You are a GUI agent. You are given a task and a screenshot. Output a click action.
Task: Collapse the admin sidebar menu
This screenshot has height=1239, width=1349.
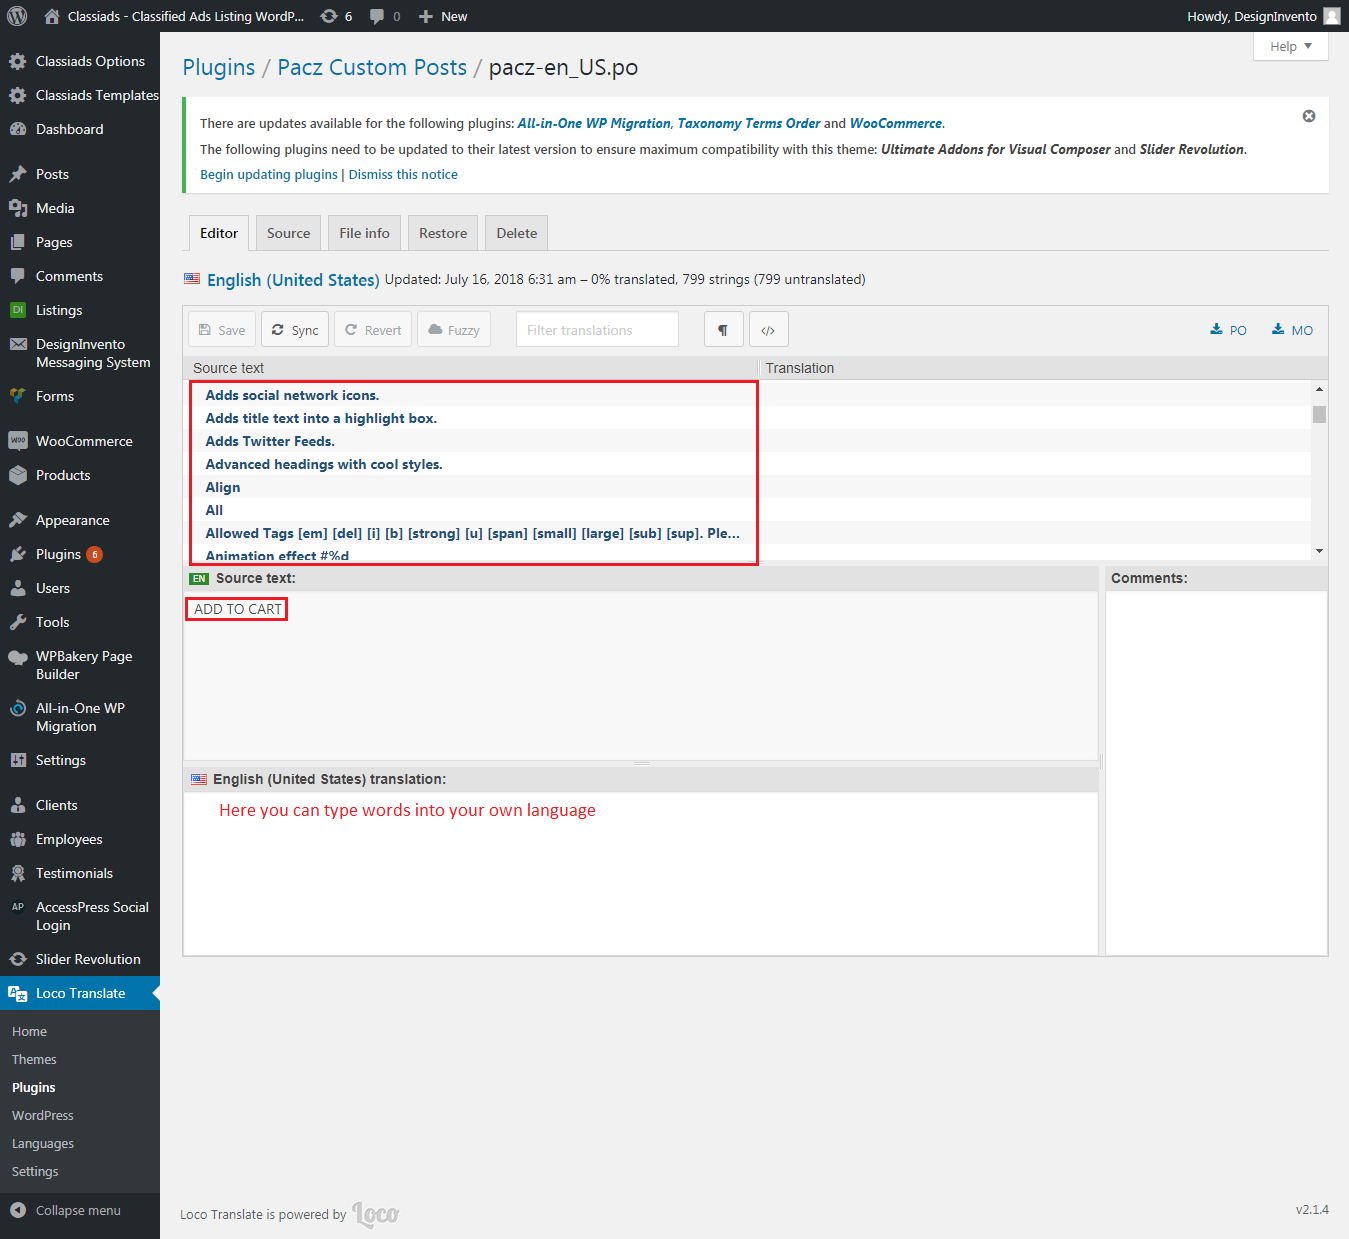pyautogui.click(x=80, y=1210)
